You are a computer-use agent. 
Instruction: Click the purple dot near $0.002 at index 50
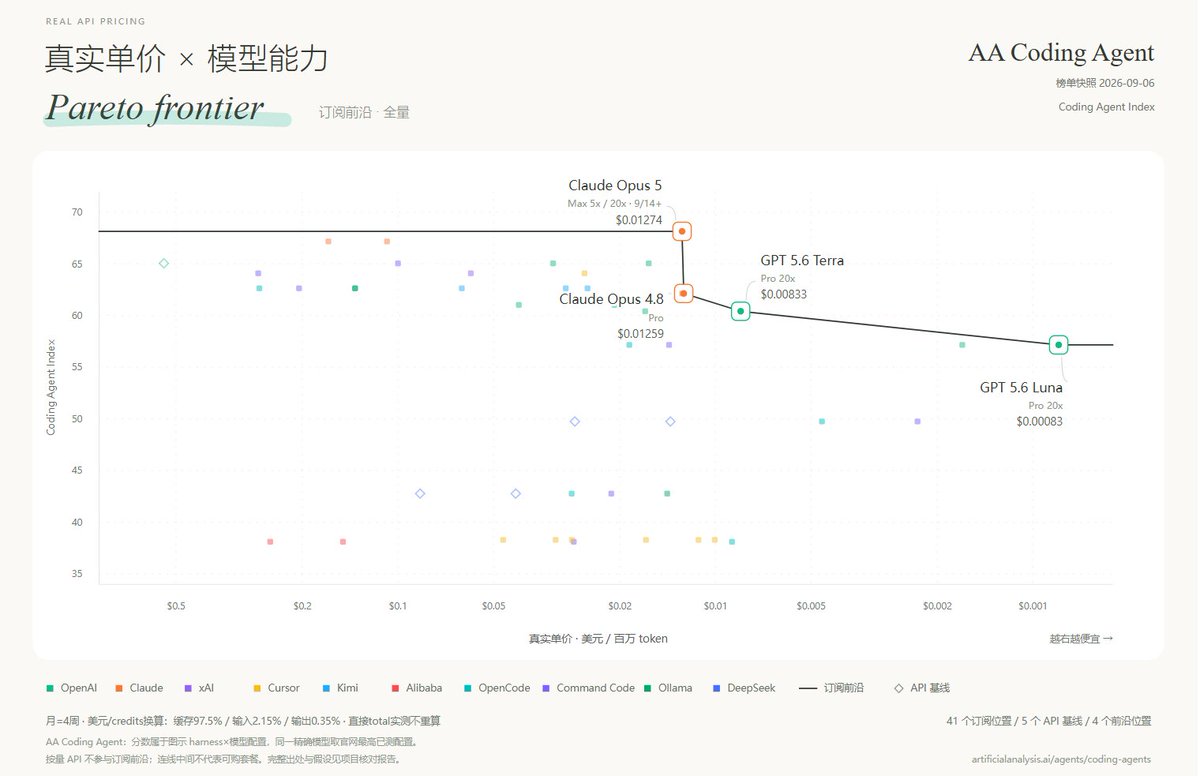[x=917, y=421]
